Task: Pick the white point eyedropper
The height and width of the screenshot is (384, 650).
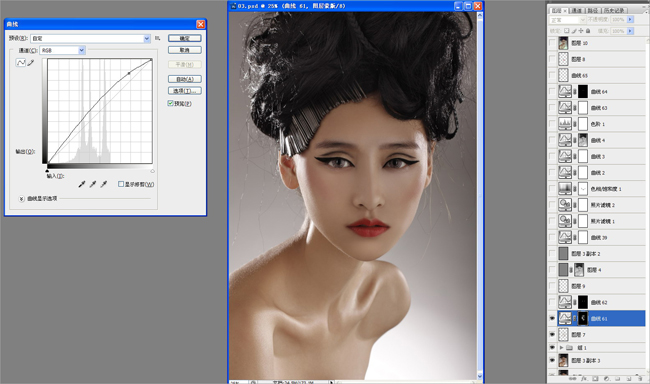Action: [x=104, y=184]
